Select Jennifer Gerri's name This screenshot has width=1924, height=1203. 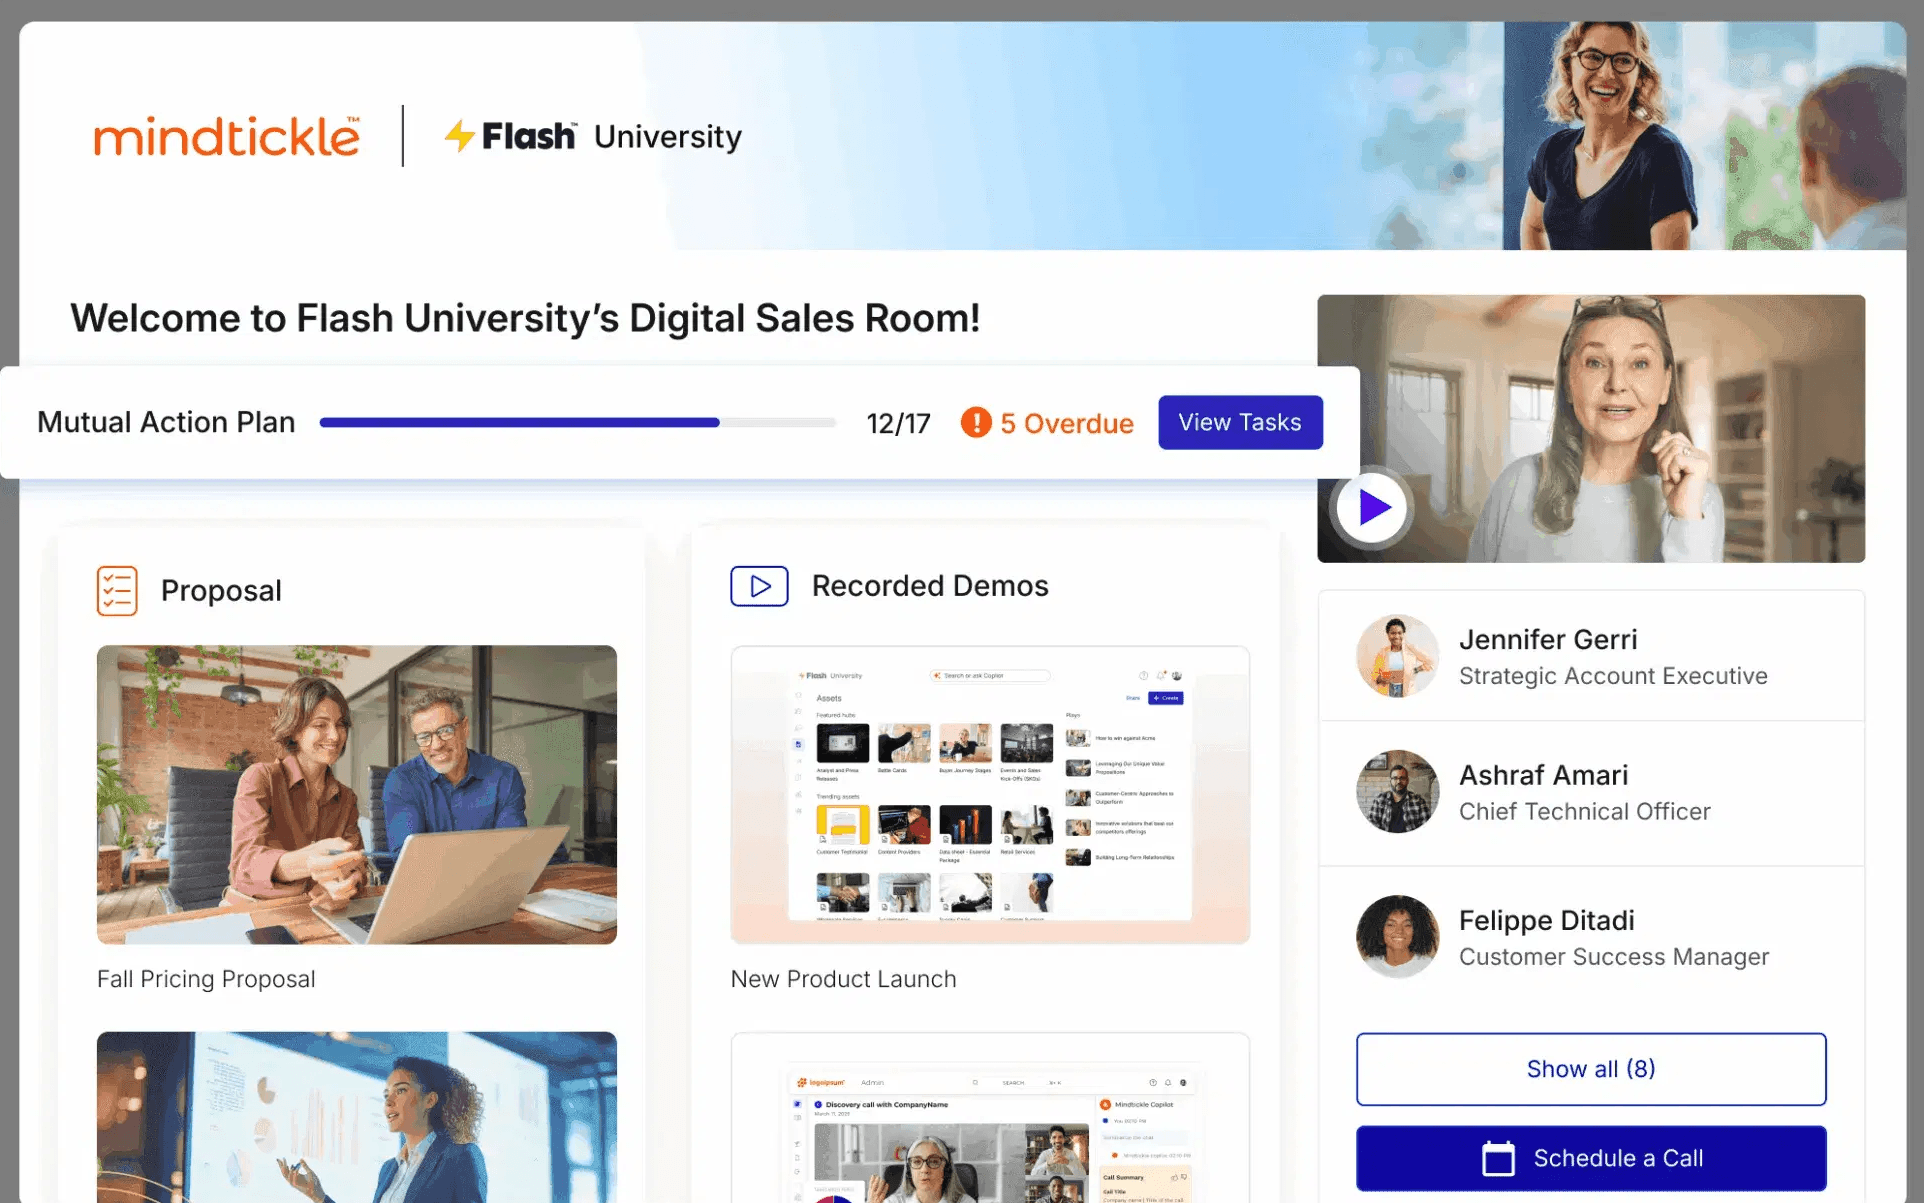1548,639
